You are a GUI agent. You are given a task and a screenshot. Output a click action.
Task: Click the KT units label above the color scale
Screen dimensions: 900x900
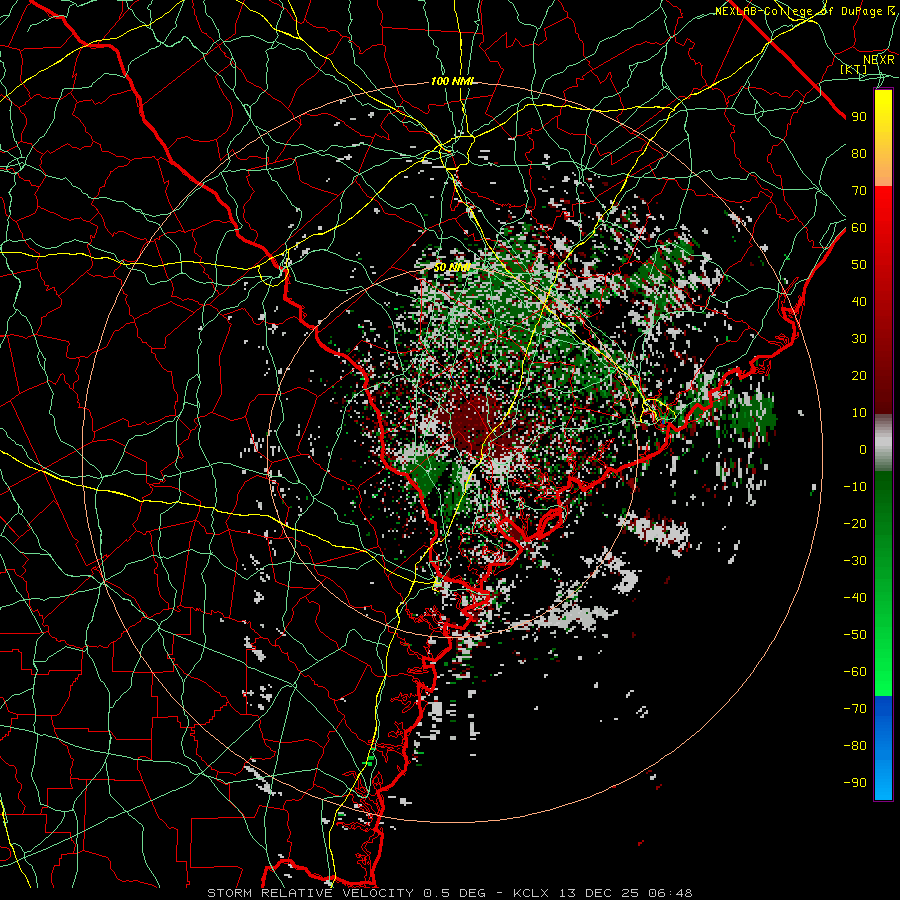coord(854,69)
